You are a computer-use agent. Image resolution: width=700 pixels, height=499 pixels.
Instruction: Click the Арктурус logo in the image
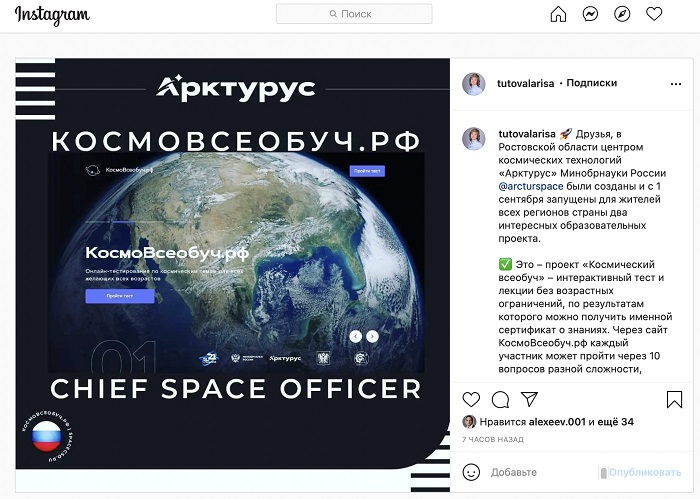[x=236, y=88]
